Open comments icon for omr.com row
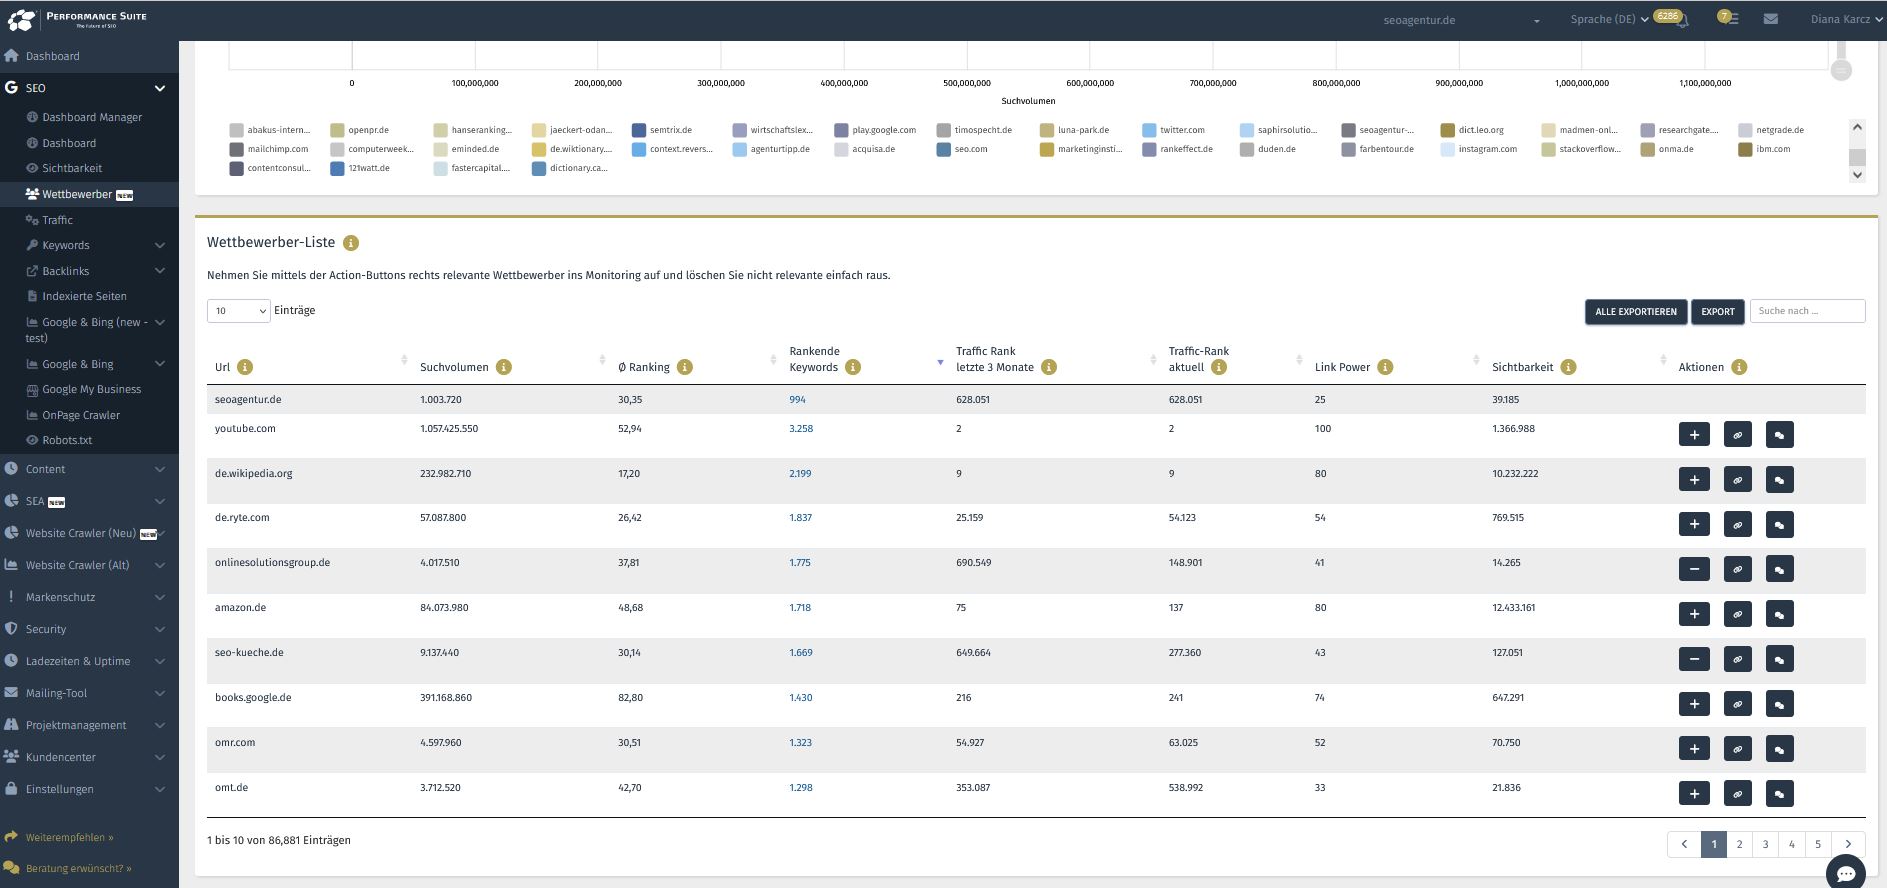Image resolution: width=1887 pixels, height=888 pixels. [1779, 750]
